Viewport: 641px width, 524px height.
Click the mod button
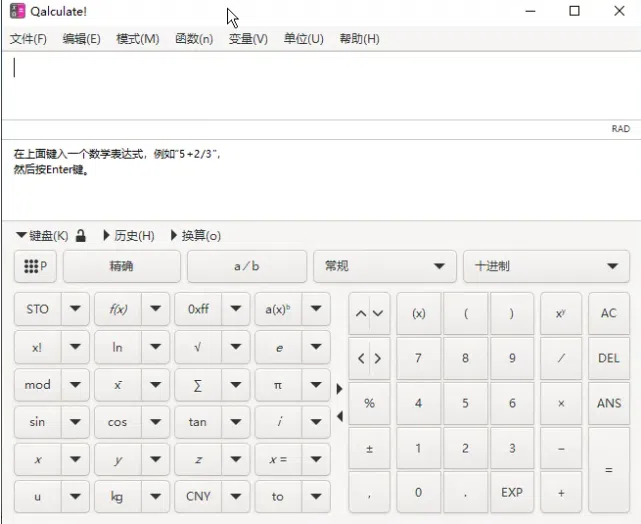pos(37,385)
